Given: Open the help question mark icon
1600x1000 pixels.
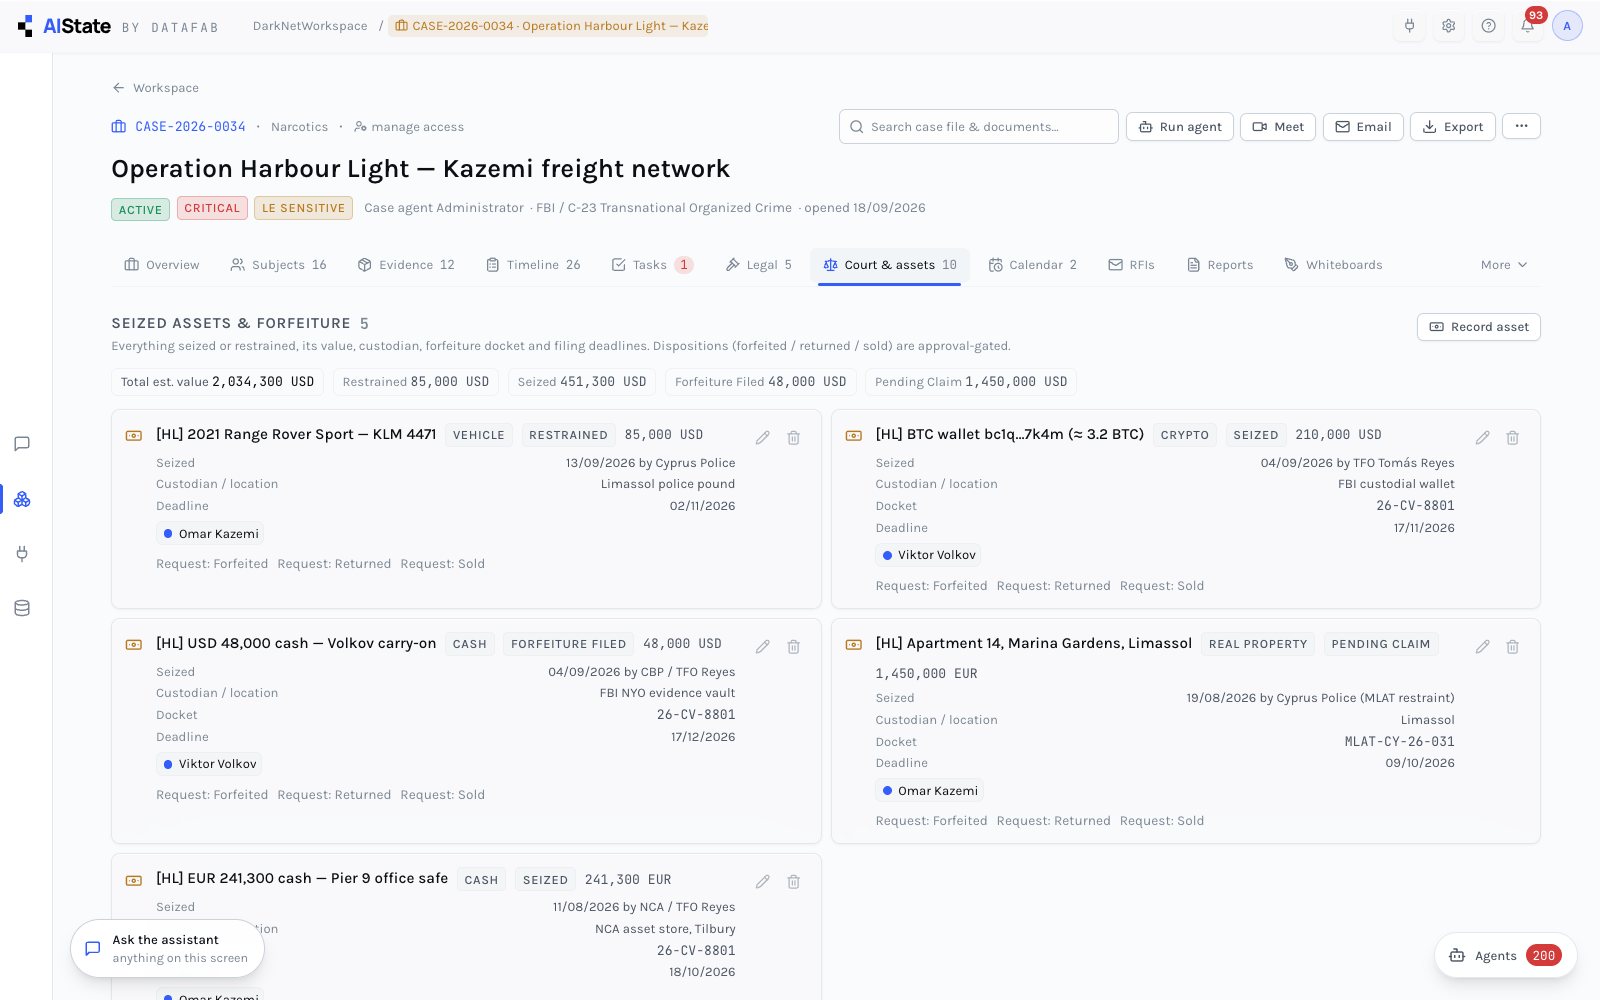Looking at the screenshot, I should coord(1489,26).
